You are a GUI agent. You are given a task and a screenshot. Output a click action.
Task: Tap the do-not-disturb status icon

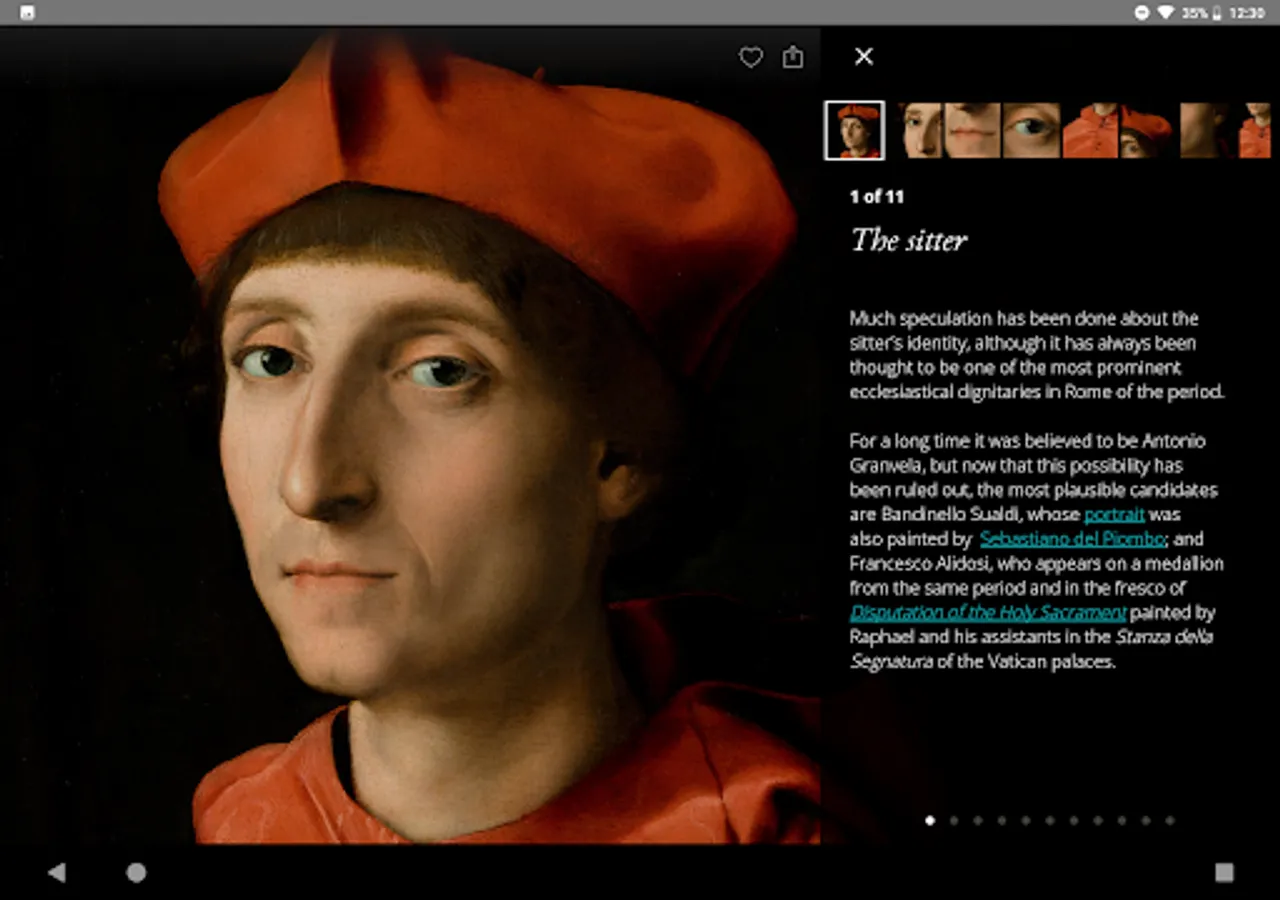pos(1142,13)
